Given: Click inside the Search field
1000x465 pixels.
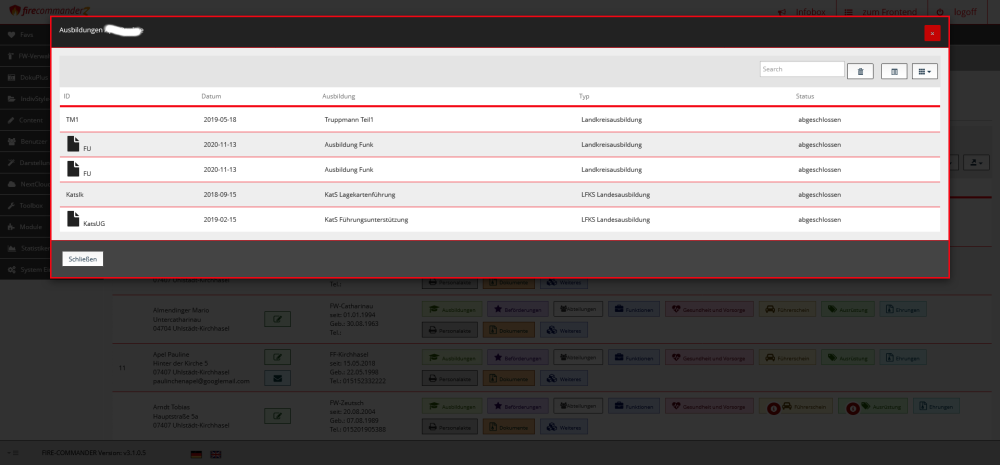Looking at the screenshot, I should 802,70.
